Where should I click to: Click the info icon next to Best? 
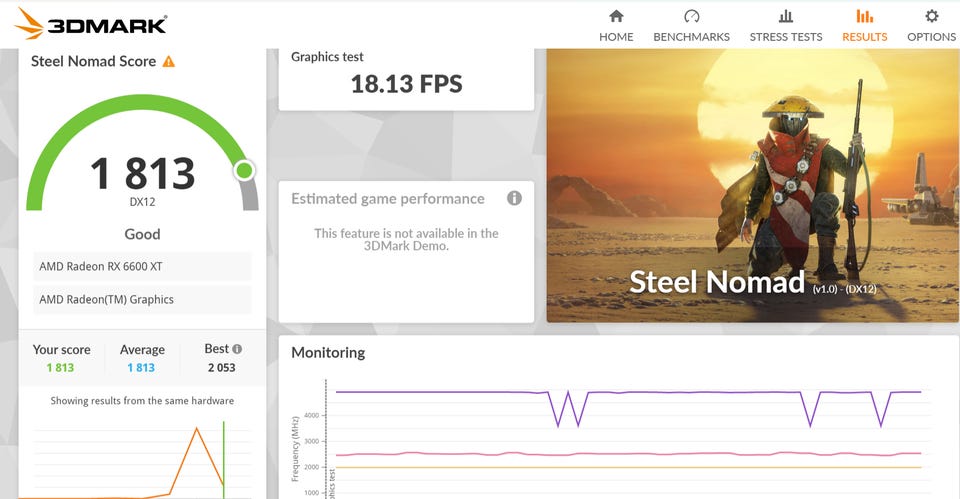coord(237,349)
